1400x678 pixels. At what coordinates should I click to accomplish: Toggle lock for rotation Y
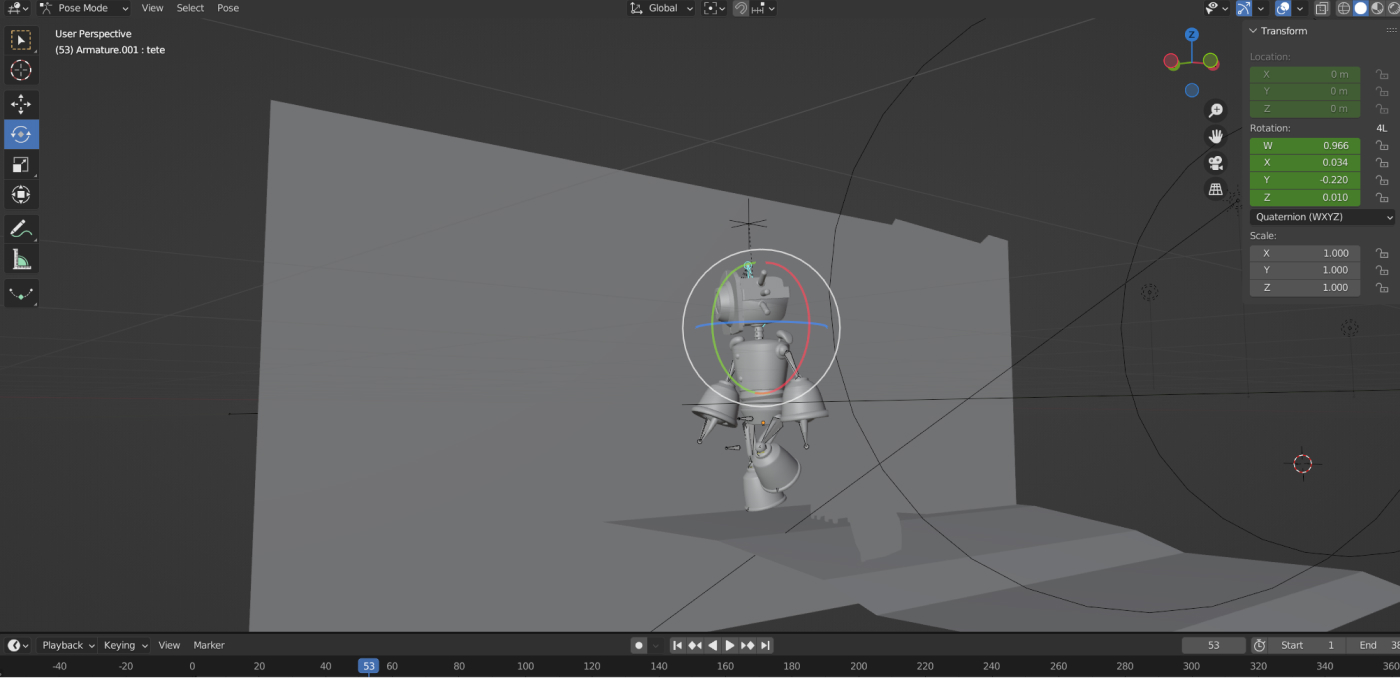pos(1382,180)
